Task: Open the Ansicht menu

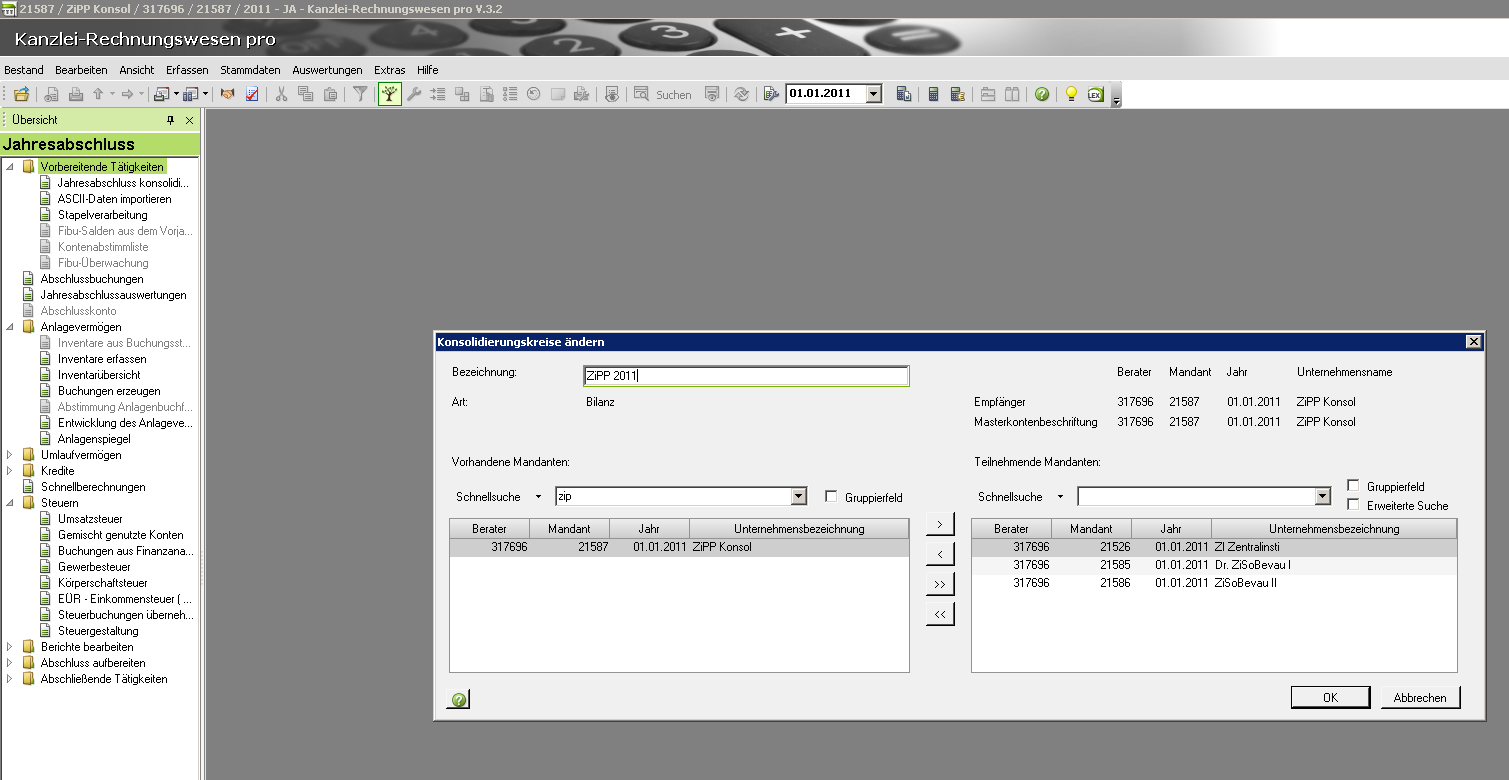Action: [137, 70]
